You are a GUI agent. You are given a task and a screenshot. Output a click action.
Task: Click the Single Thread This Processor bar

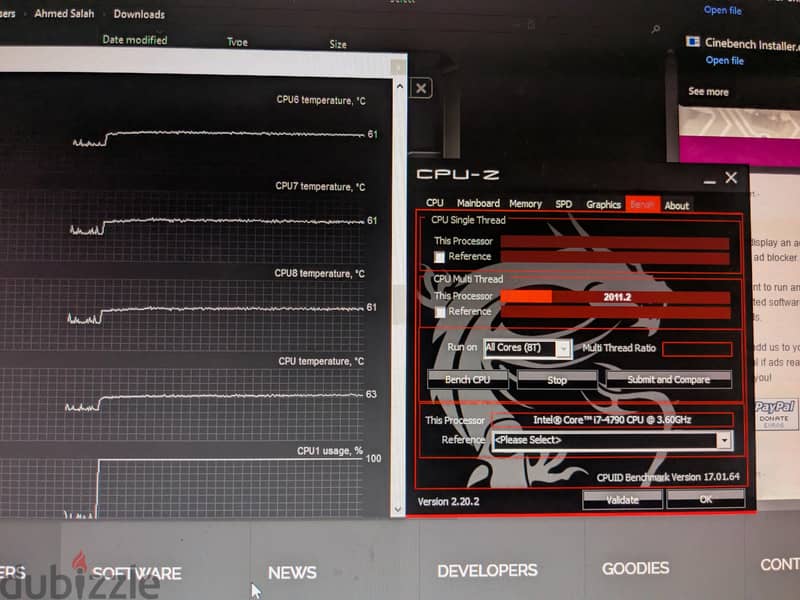(615, 242)
